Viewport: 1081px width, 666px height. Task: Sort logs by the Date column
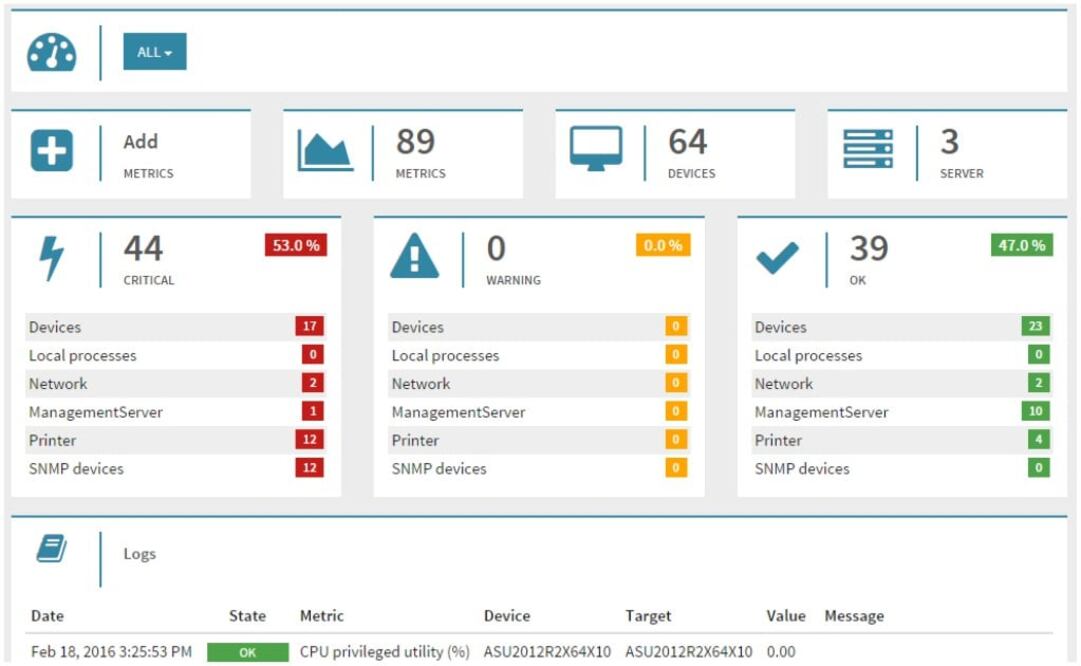coord(47,615)
